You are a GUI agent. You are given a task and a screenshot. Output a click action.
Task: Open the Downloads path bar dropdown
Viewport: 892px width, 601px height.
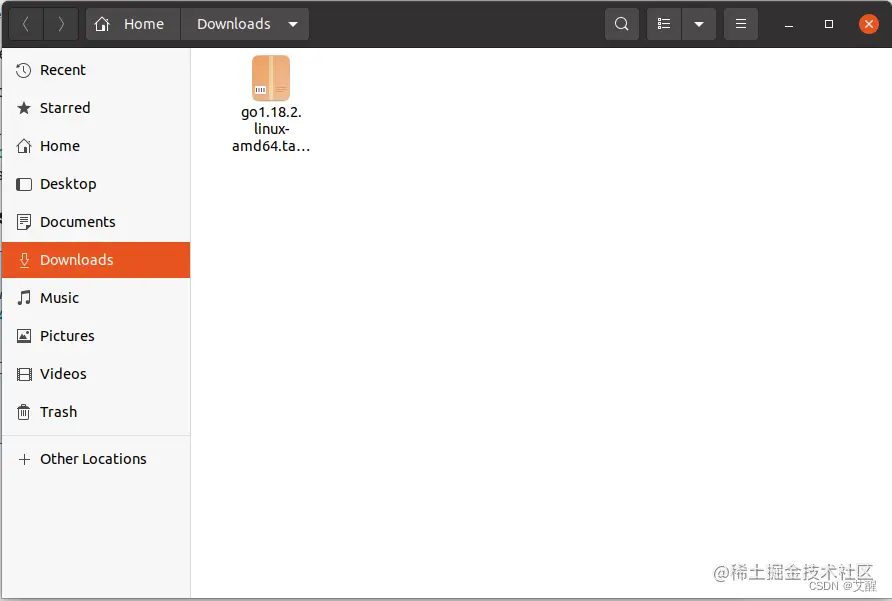(x=245, y=24)
